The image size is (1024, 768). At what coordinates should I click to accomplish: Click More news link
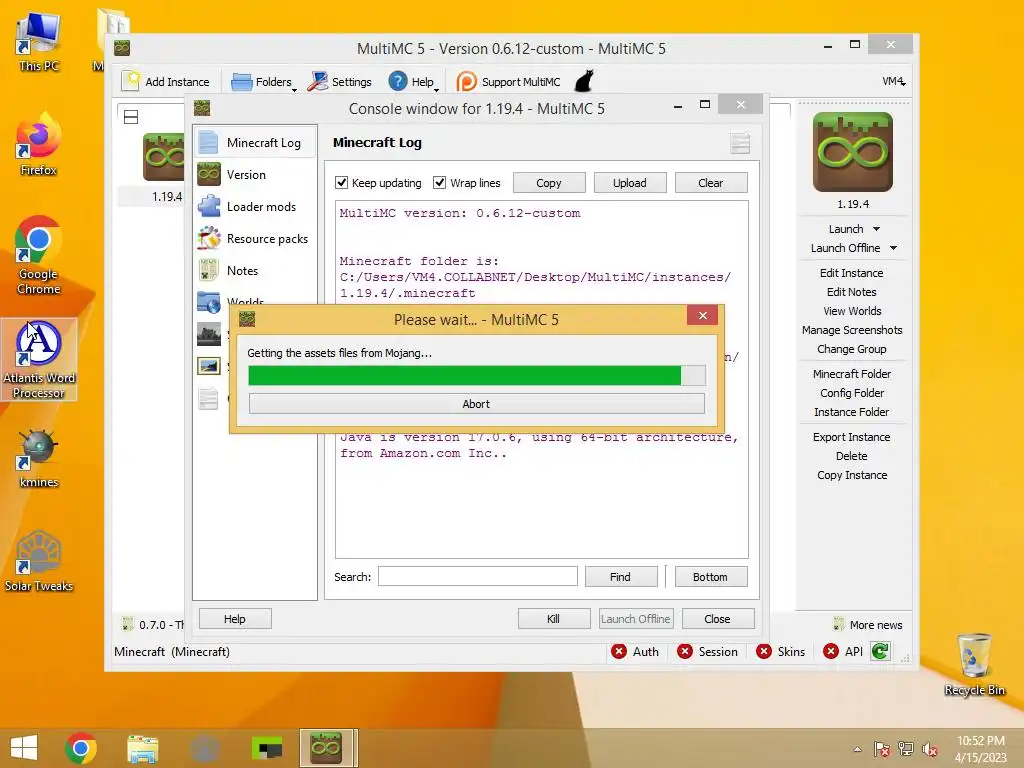(868, 625)
